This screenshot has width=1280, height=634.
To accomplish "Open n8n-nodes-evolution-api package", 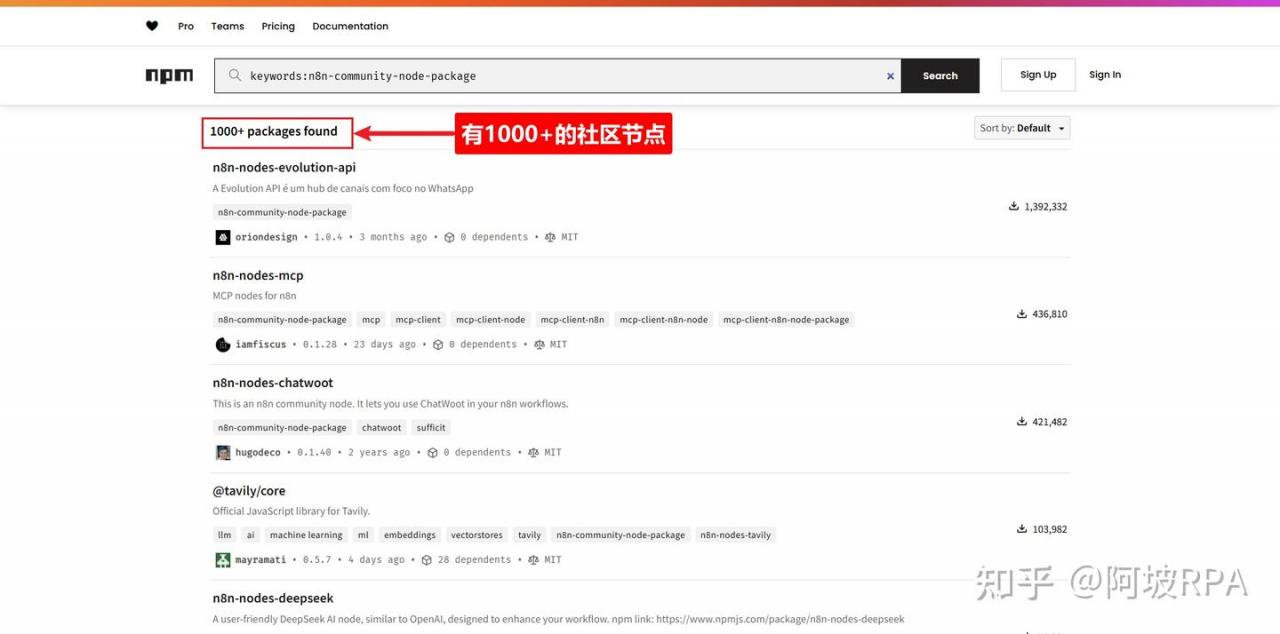I will tap(284, 167).
